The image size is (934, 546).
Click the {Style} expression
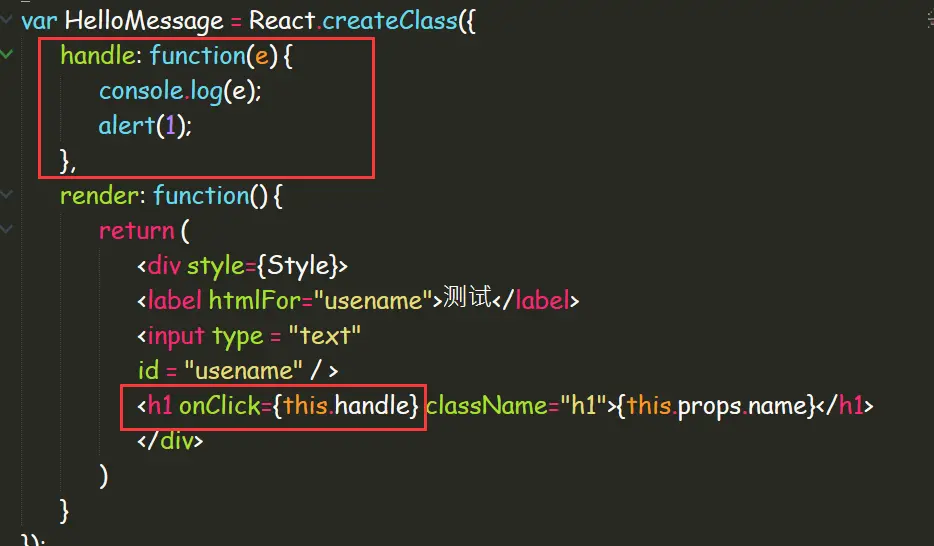[298, 266]
